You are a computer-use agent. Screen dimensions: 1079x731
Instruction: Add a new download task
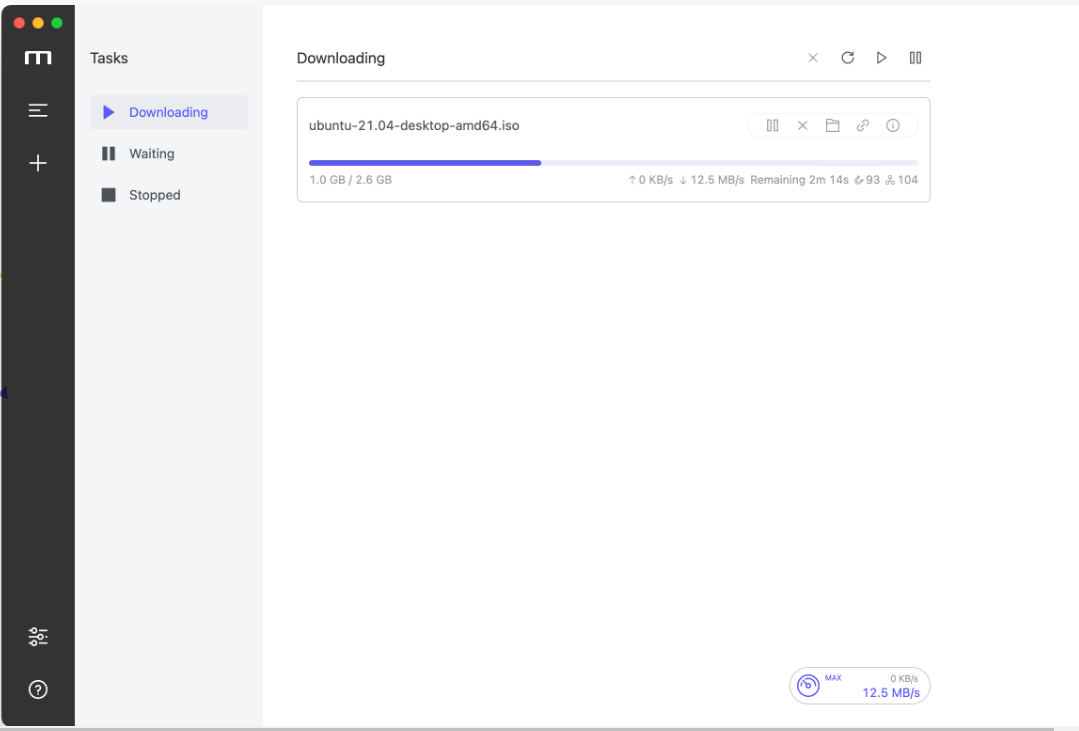[38, 163]
